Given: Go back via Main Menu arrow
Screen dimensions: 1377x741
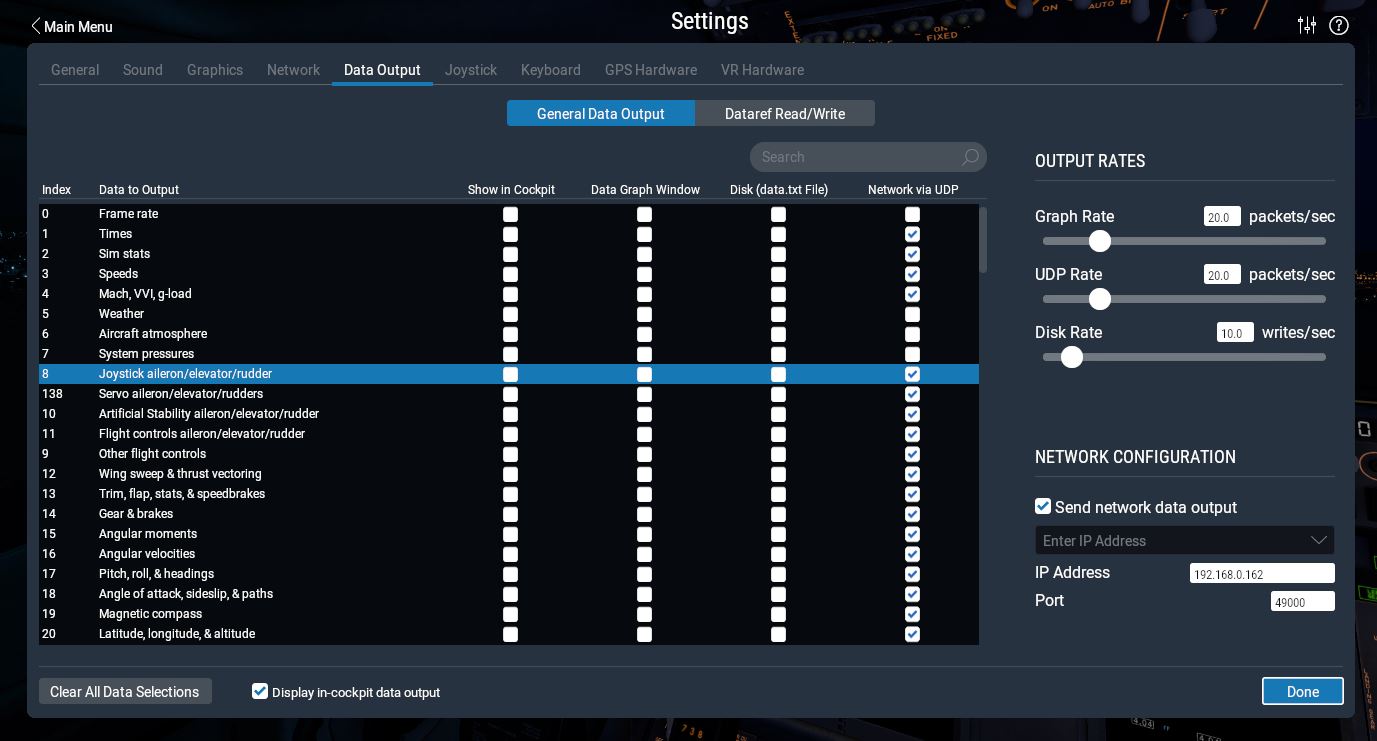Looking at the screenshot, I should (71, 26).
